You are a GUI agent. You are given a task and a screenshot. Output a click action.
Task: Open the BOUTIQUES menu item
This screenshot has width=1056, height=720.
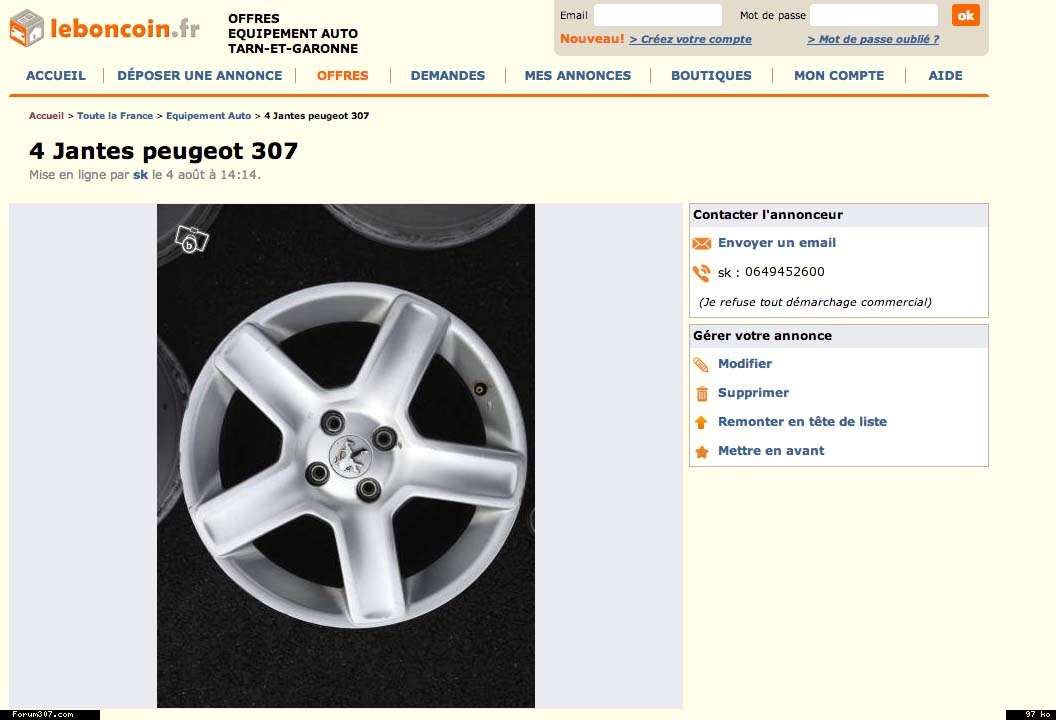[711, 75]
